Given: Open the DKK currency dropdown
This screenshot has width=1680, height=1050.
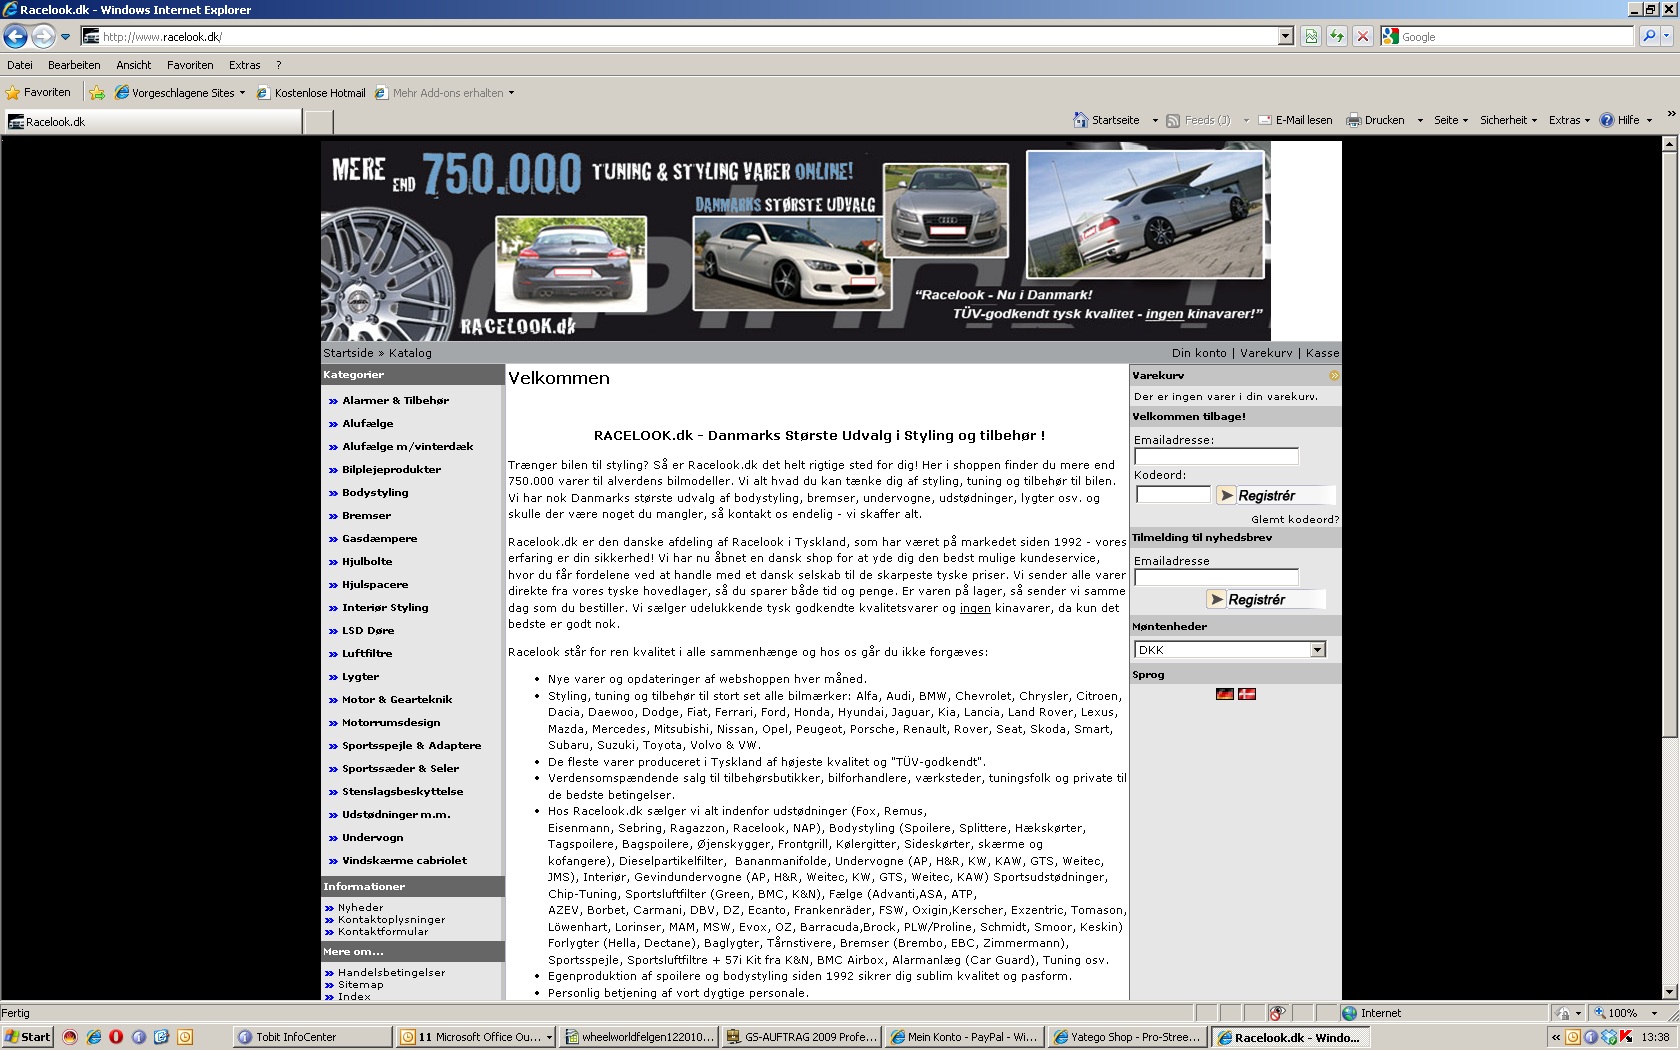Looking at the screenshot, I should [1317, 650].
